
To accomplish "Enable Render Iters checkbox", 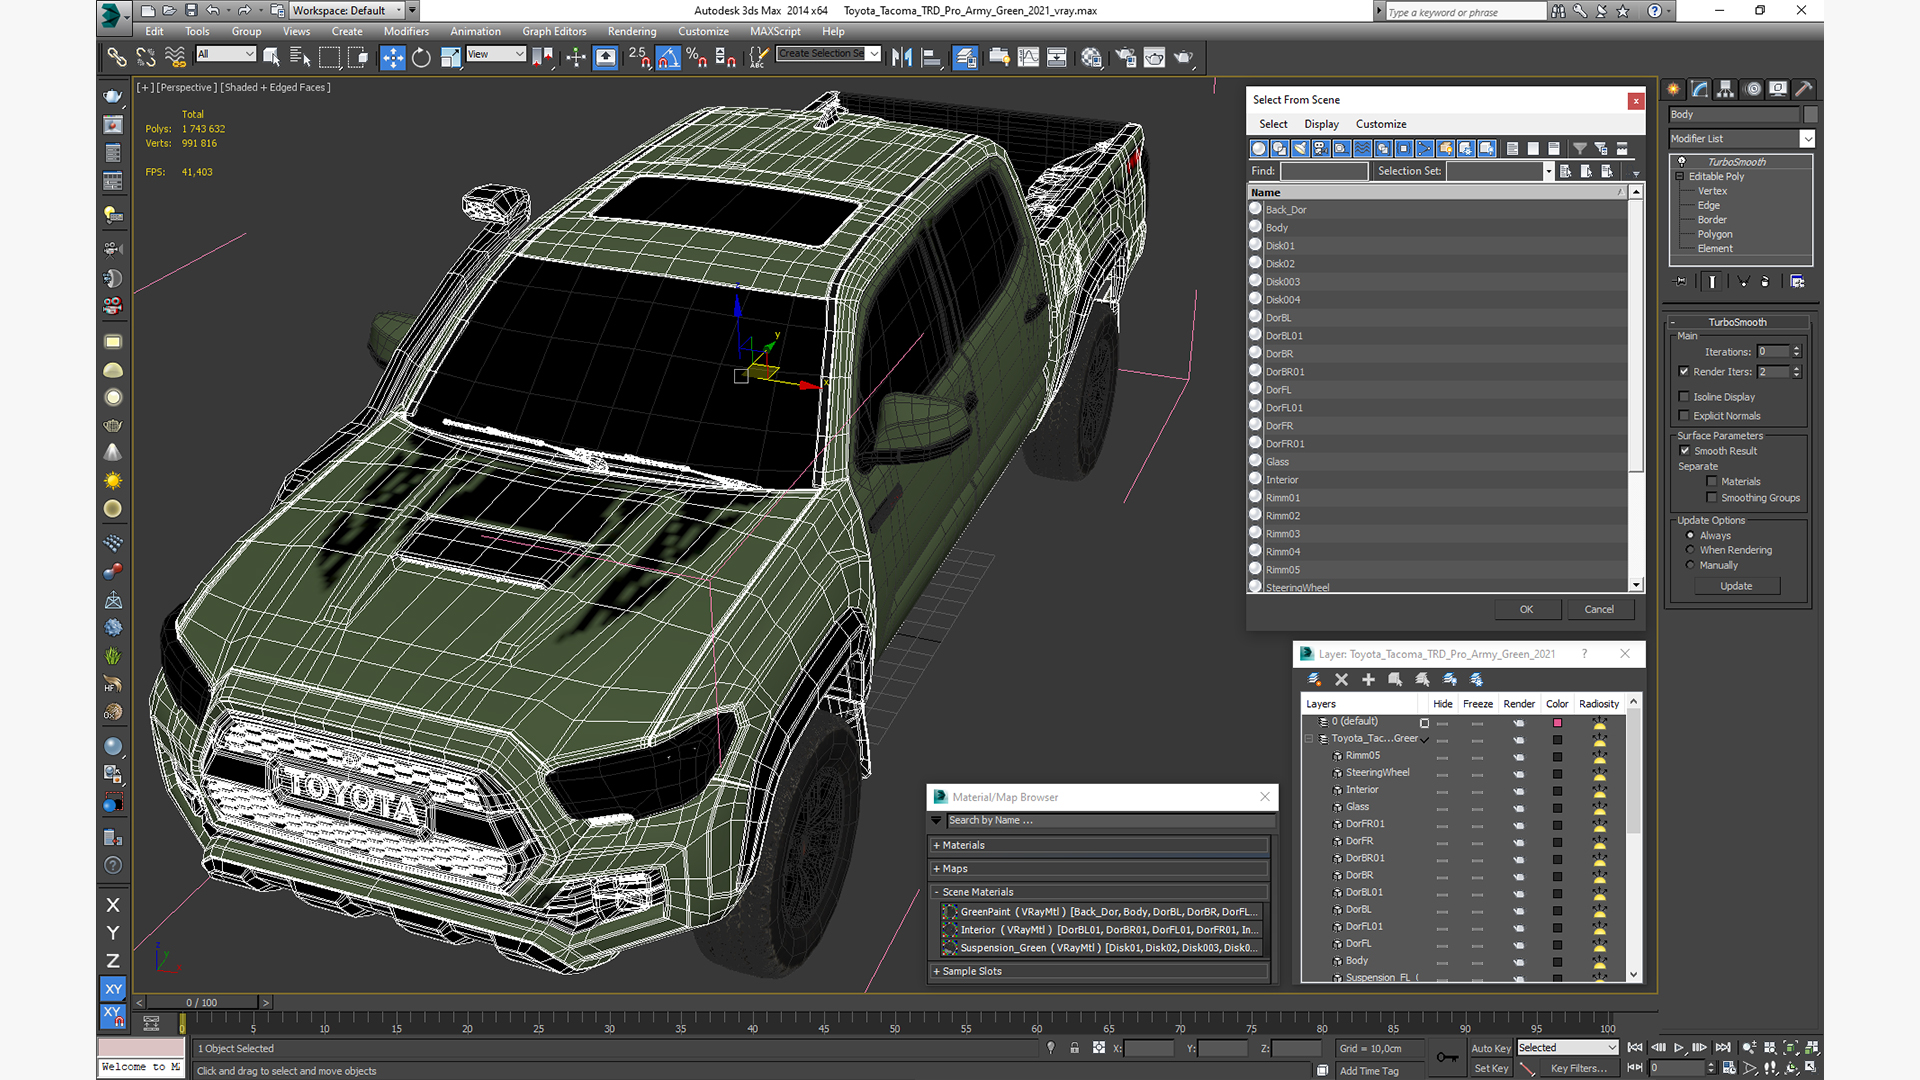I will pyautogui.click(x=1684, y=372).
